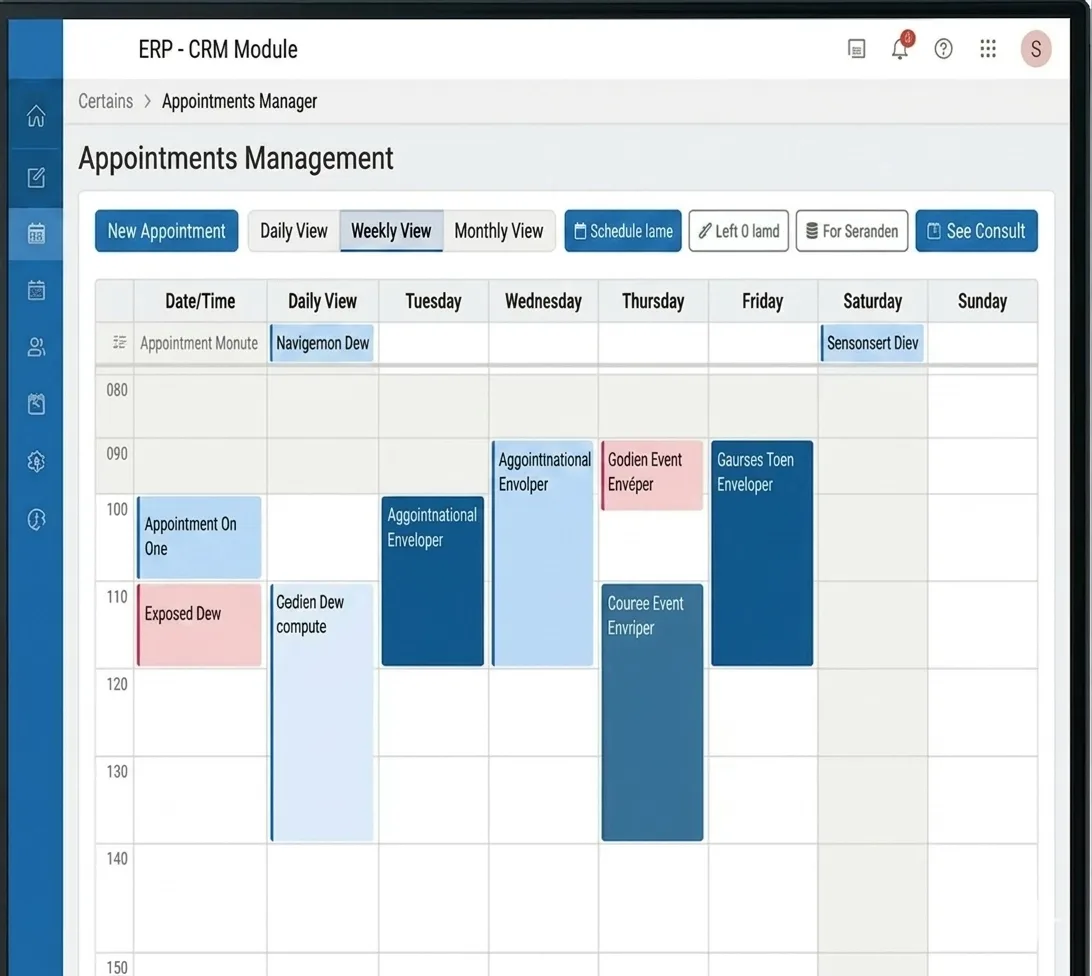Click the 090 time label
Image resolution: width=1092 pixels, height=976 pixels.
[116, 454]
